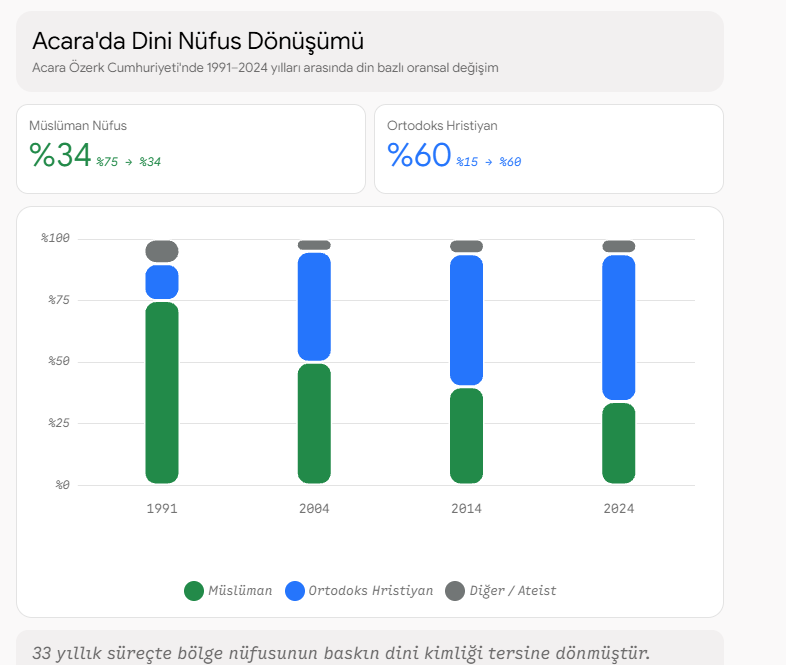Click the %0 y-axis label
Image resolution: width=786 pixels, height=665 pixels.
62,485
